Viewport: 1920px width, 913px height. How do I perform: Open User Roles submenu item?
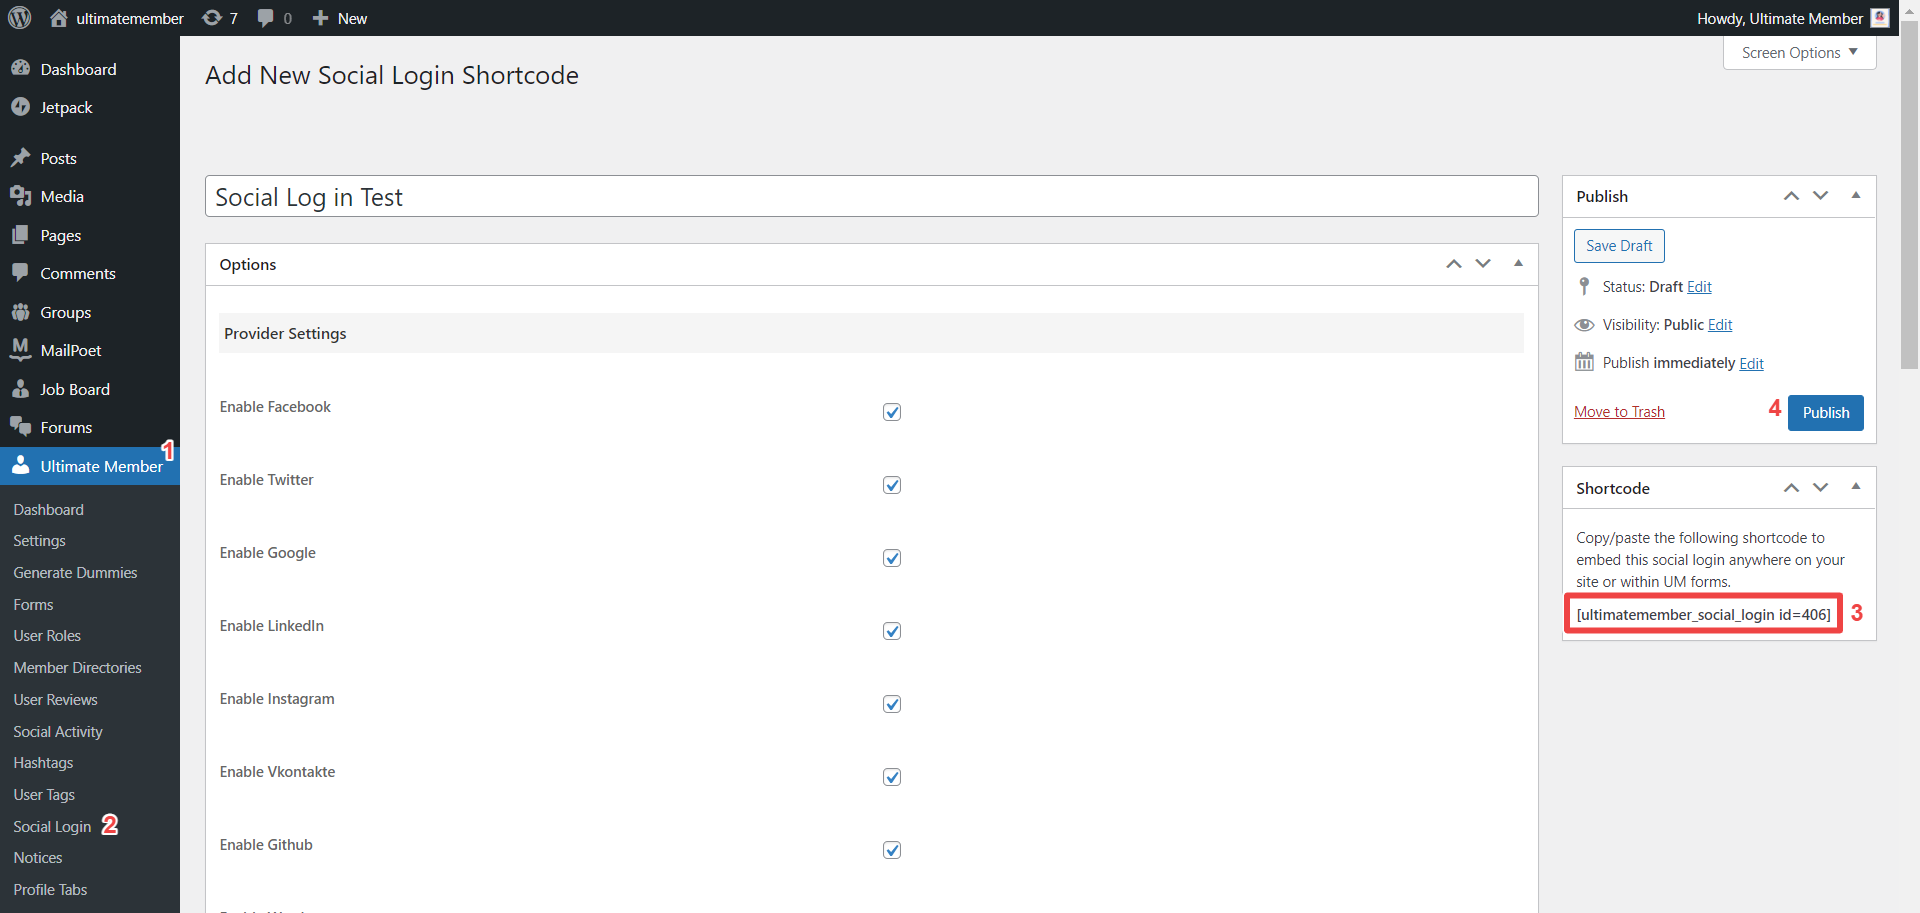tap(47, 636)
